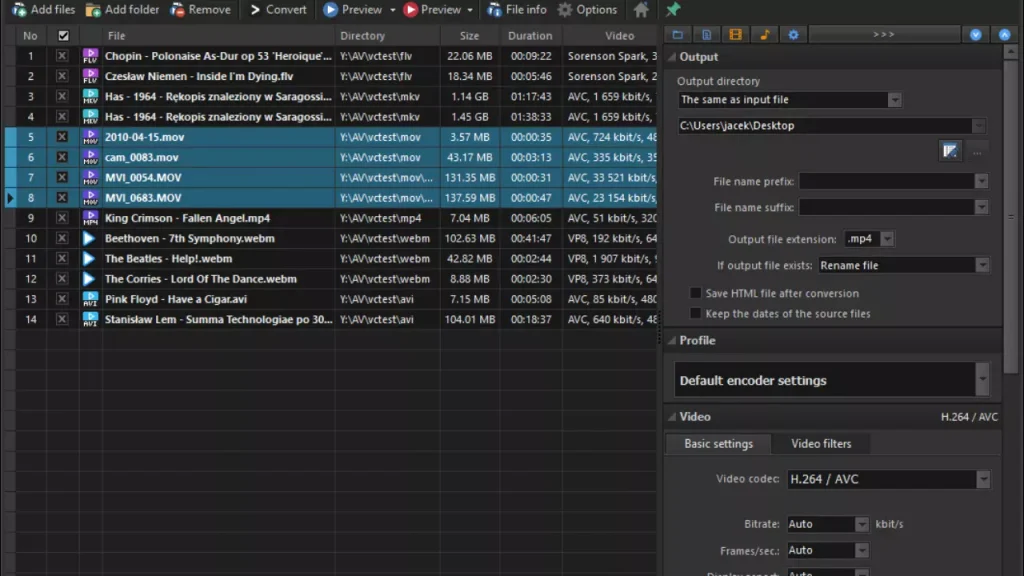Open the If output file exists dropdown
Screen dimensions: 1024x576
click(982, 266)
